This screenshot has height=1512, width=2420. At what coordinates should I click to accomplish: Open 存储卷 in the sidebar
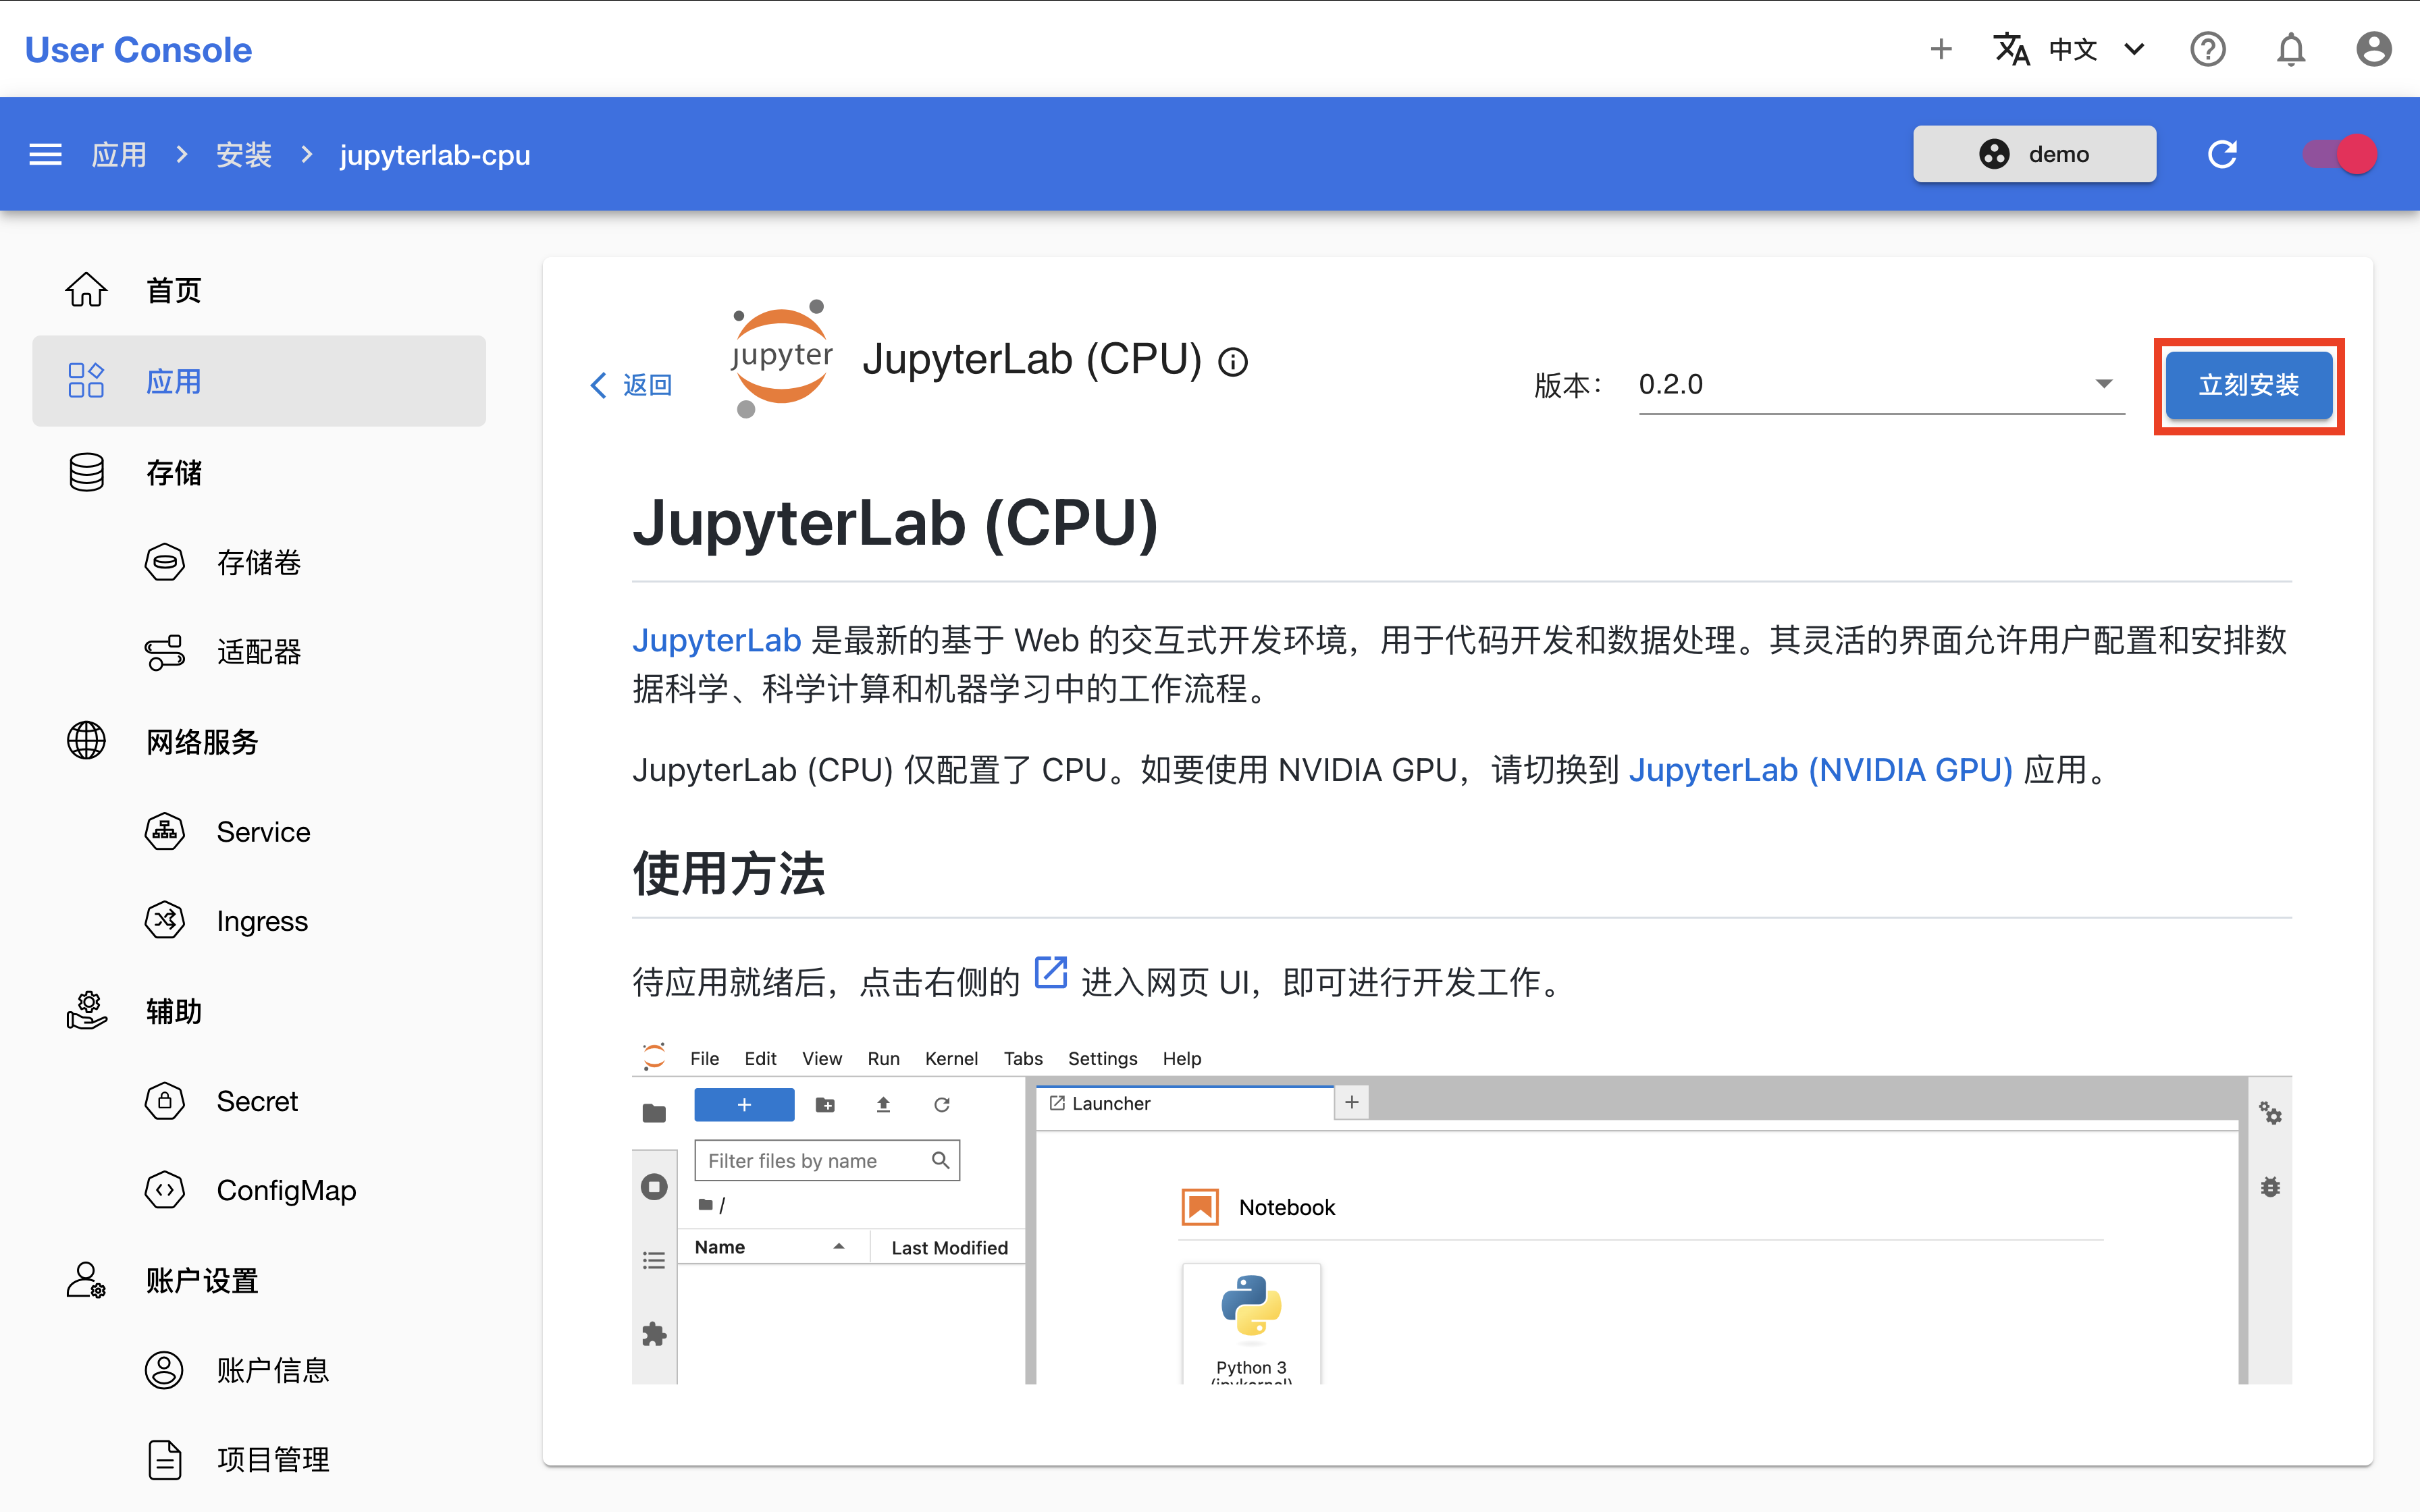tap(259, 562)
